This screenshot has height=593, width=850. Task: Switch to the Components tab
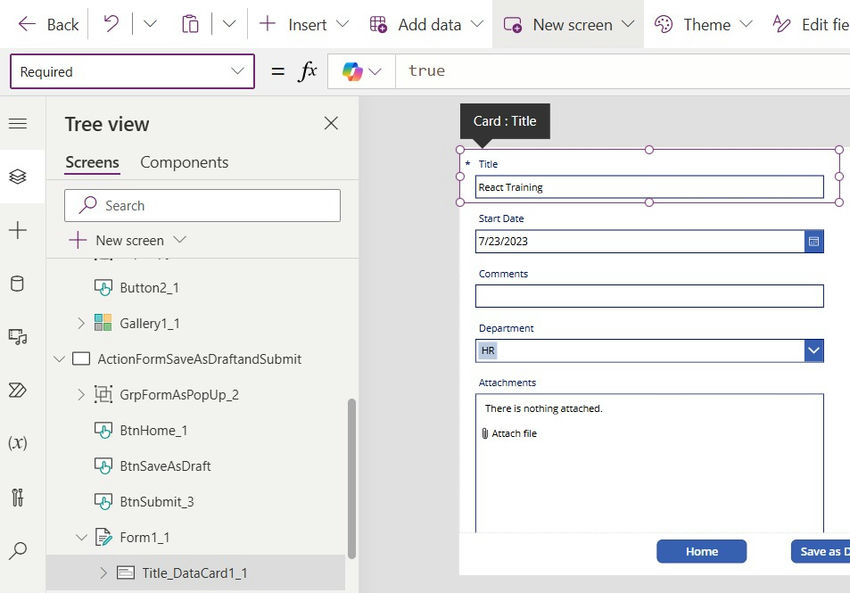click(184, 162)
